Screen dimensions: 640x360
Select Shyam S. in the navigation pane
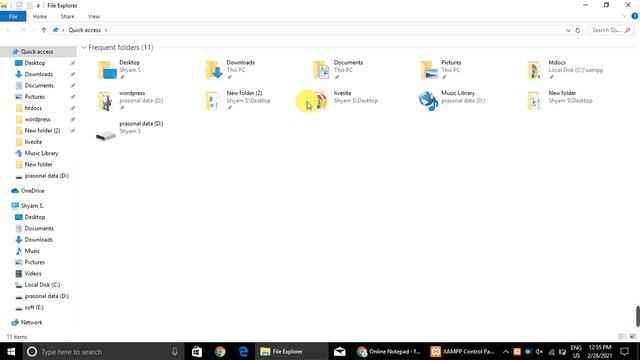coord(32,206)
